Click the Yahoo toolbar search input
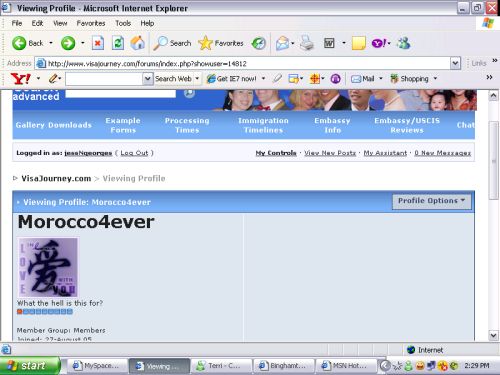This screenshot has height=375, width=500. 104,79
